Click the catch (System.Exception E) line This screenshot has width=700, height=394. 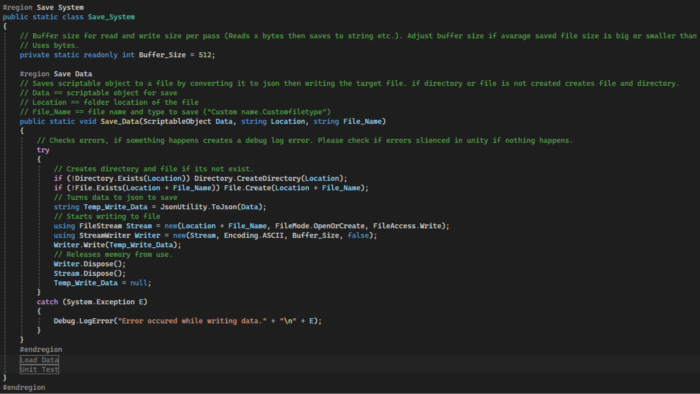pos(92,302)
